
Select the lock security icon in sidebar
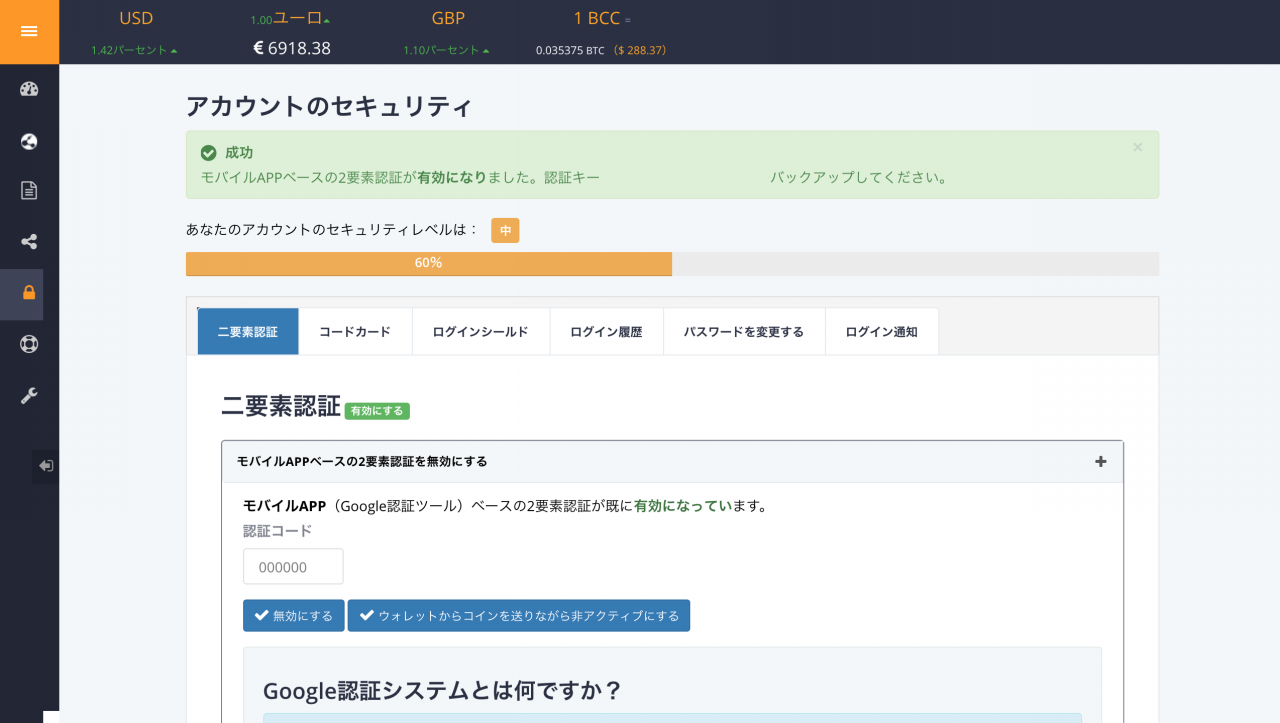click(29, 293)
